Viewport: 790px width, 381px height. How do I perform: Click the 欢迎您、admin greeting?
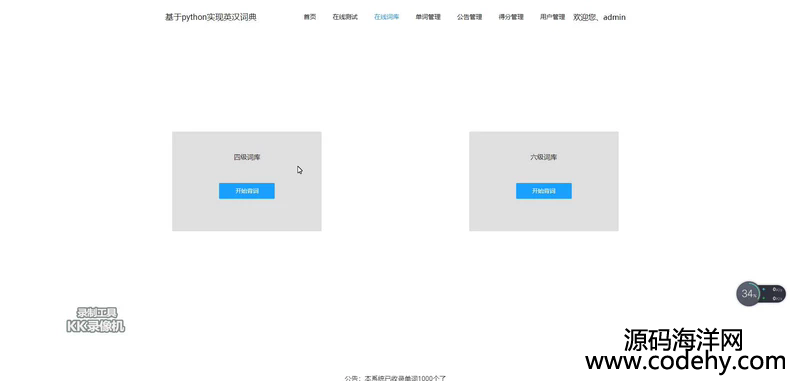click(600, 17)
